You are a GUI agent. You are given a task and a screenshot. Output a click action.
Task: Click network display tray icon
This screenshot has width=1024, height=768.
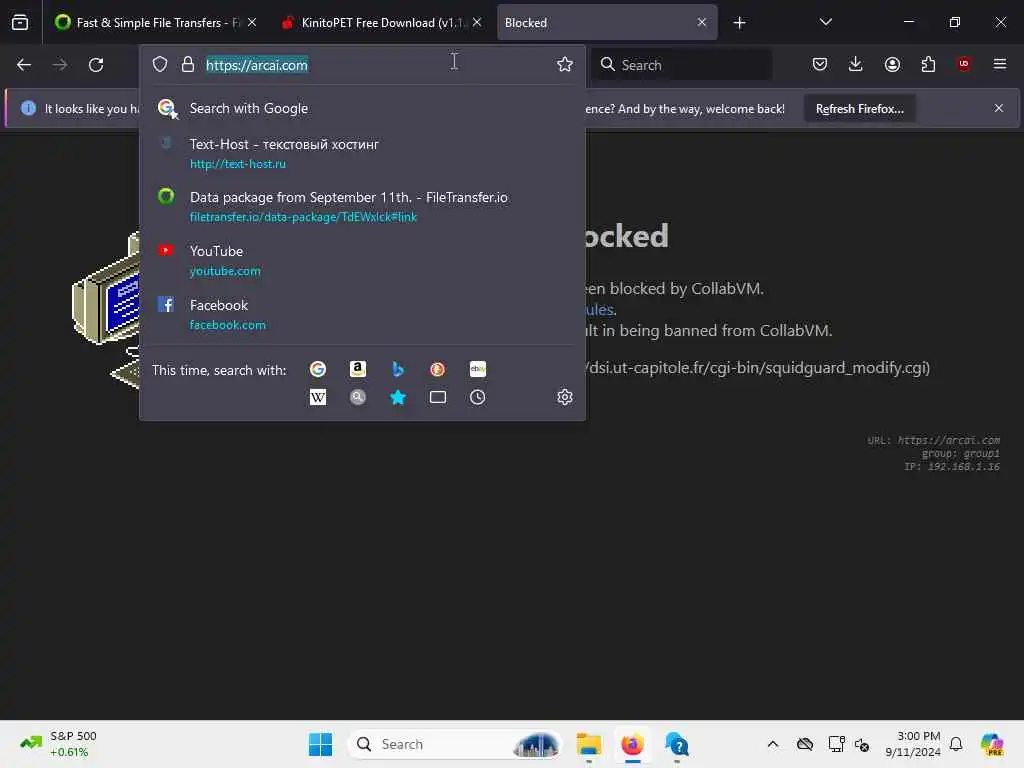836,744
